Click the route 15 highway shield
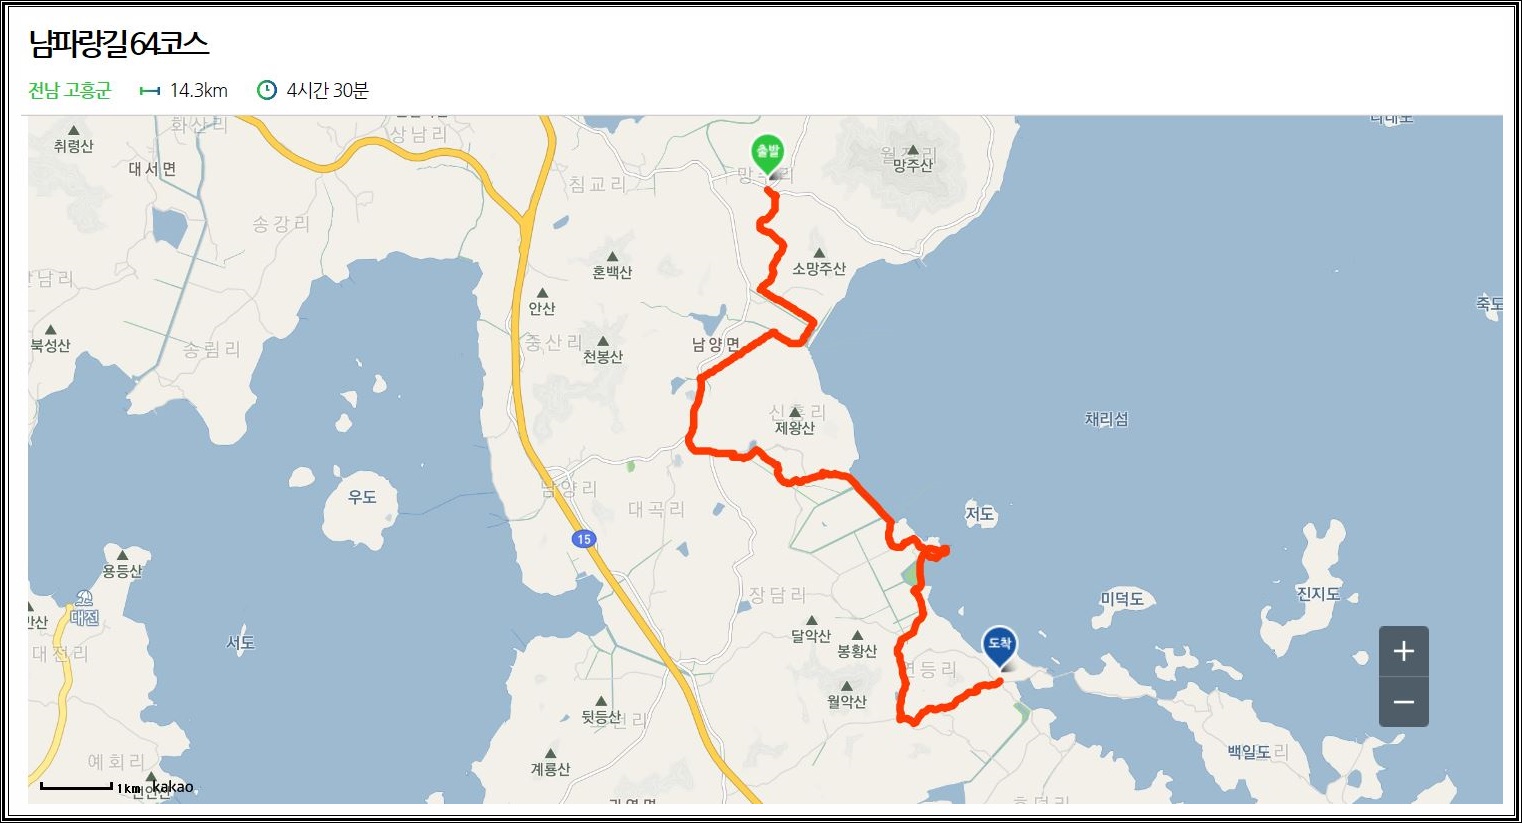 tap(584, 539)
